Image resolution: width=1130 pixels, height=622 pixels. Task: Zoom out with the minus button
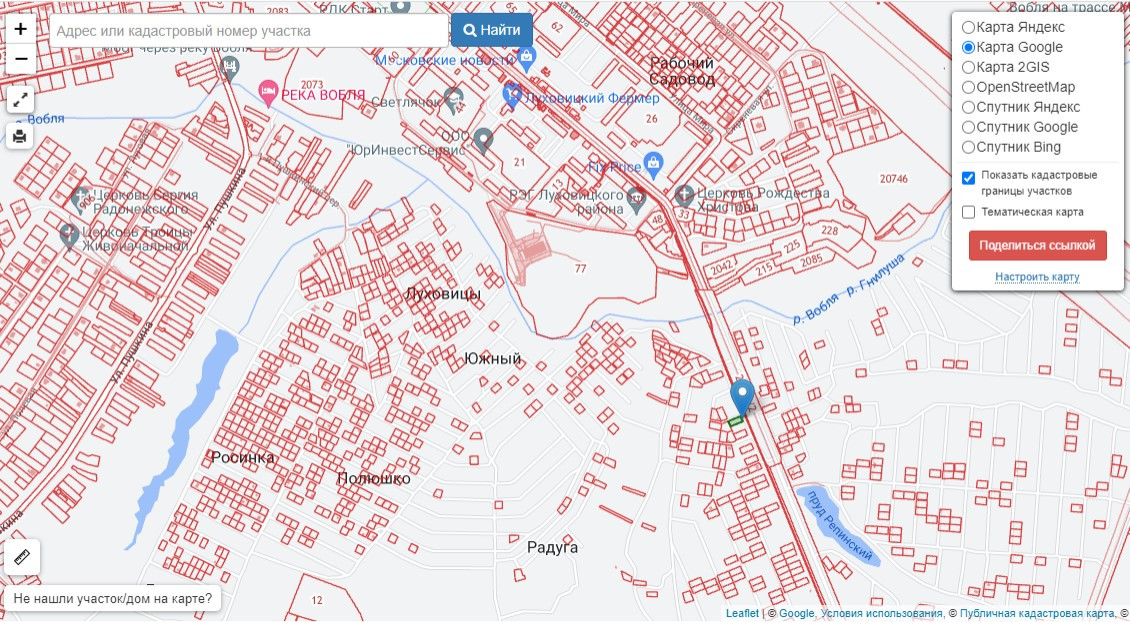(x=20, y=59)
